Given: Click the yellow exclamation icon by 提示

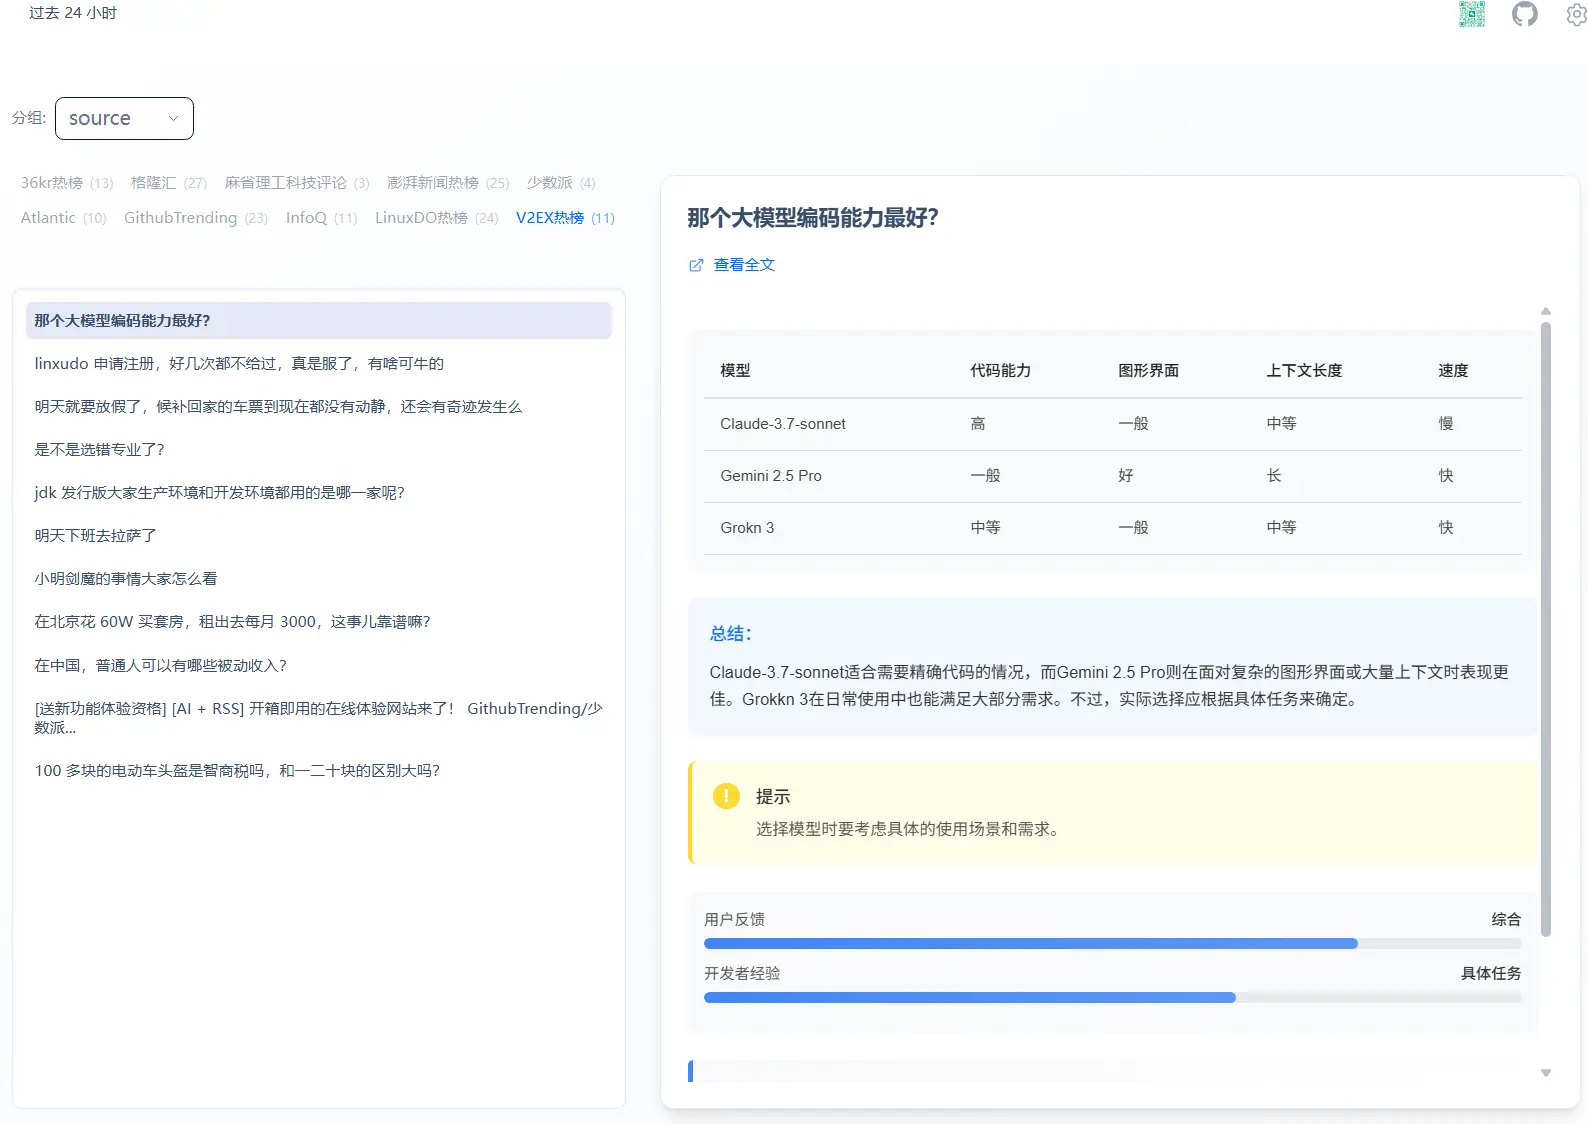Looking at the screenshot, I should click(x=726, y=796).
